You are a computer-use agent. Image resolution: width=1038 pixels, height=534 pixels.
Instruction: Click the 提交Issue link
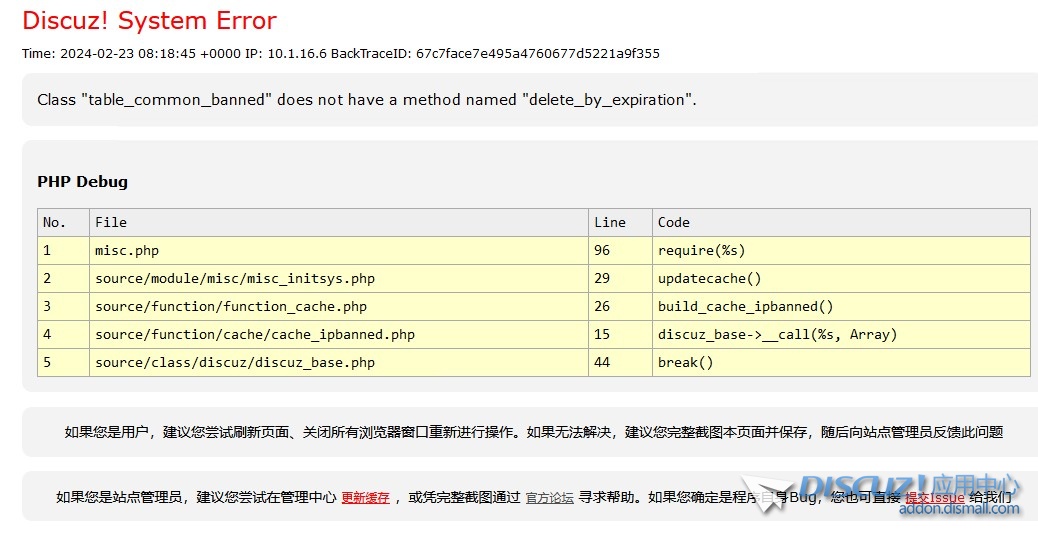[x=934, y=497]
